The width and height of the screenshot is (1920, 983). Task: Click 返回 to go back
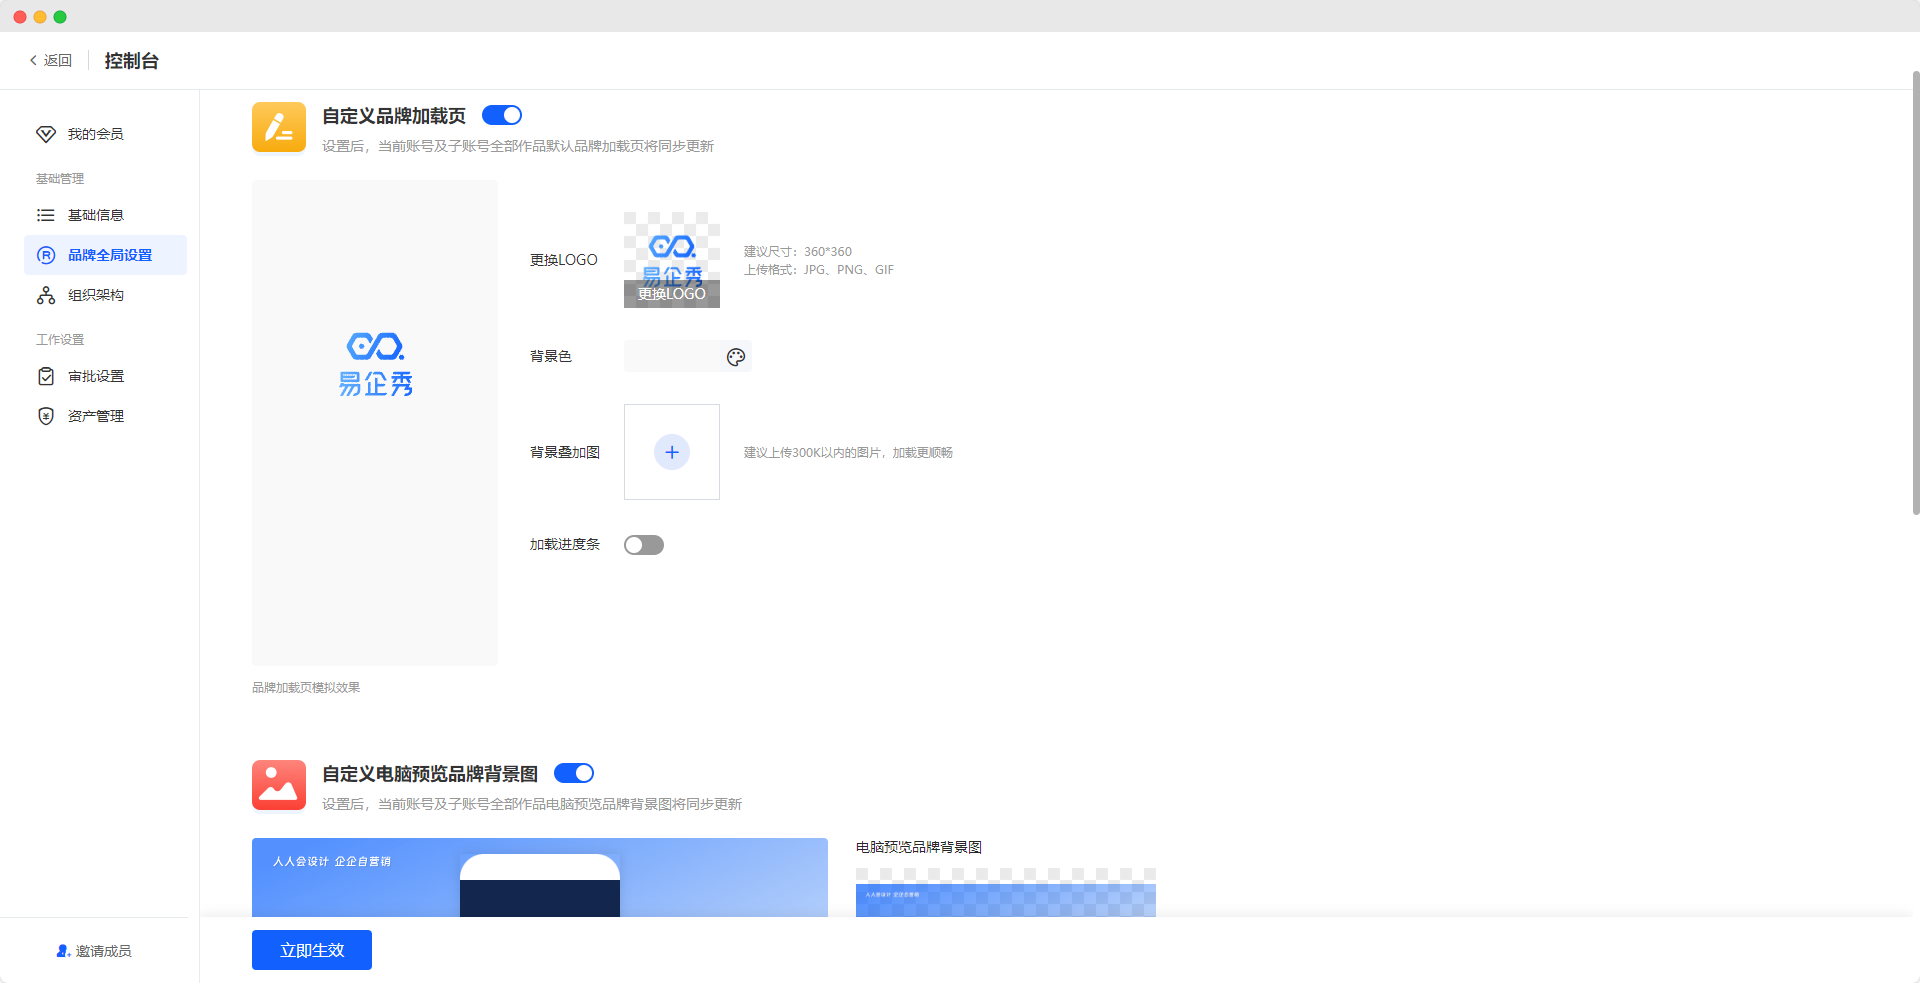tap(51, 60)
